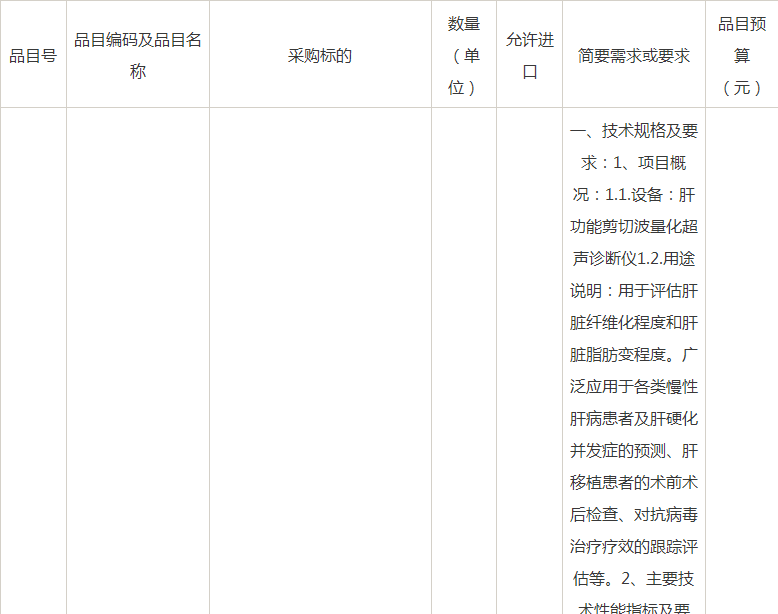Click the 品目号 column header

point(33,56)
